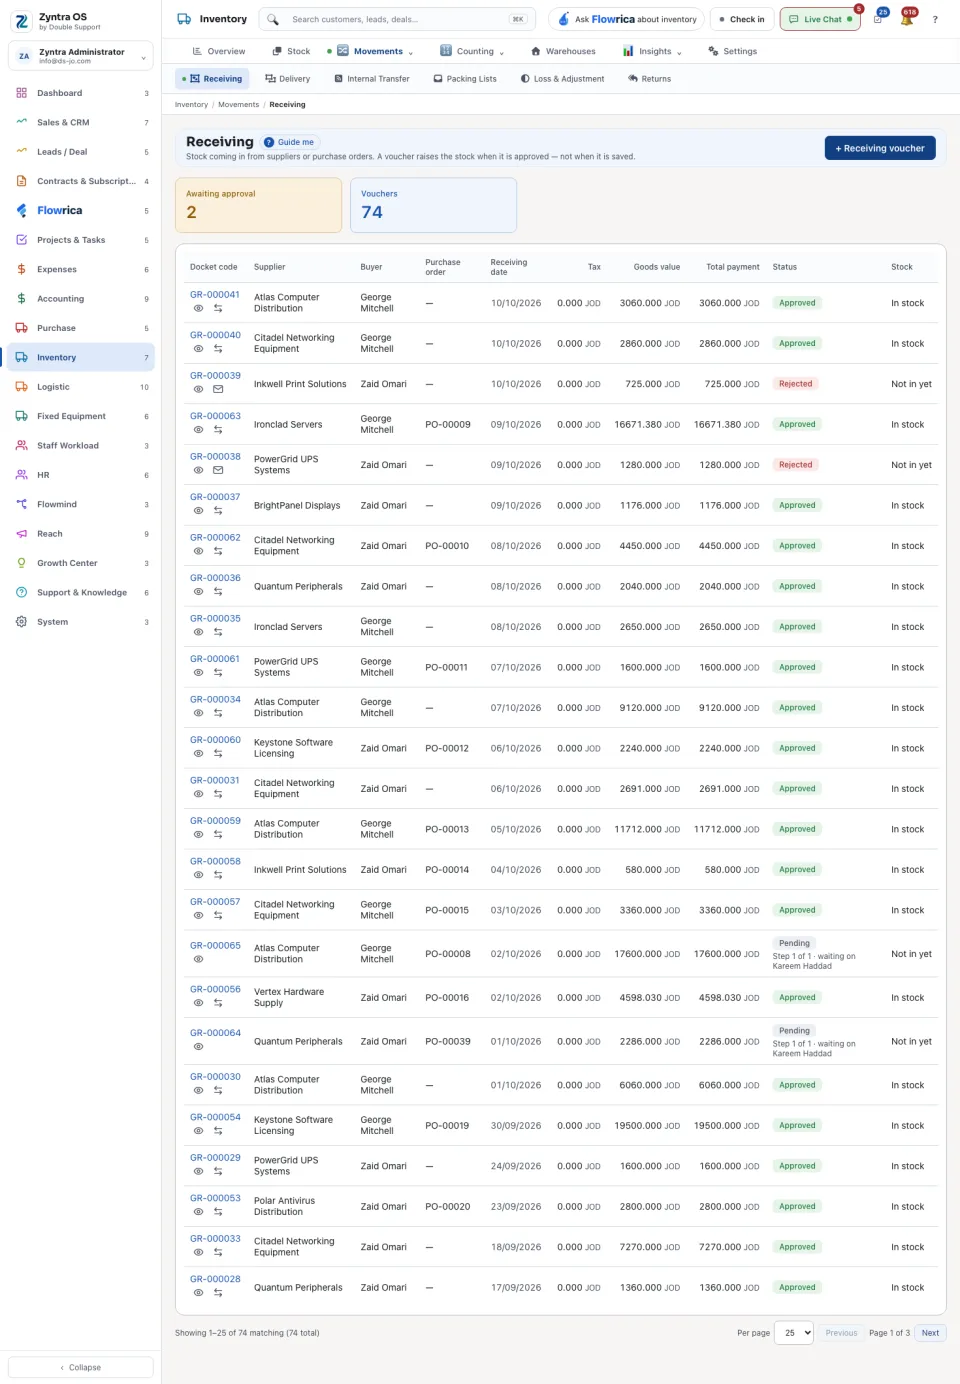Screen dimensions: 960x1384
Task: Click the Zyntra OS logo
Action: 22,21
